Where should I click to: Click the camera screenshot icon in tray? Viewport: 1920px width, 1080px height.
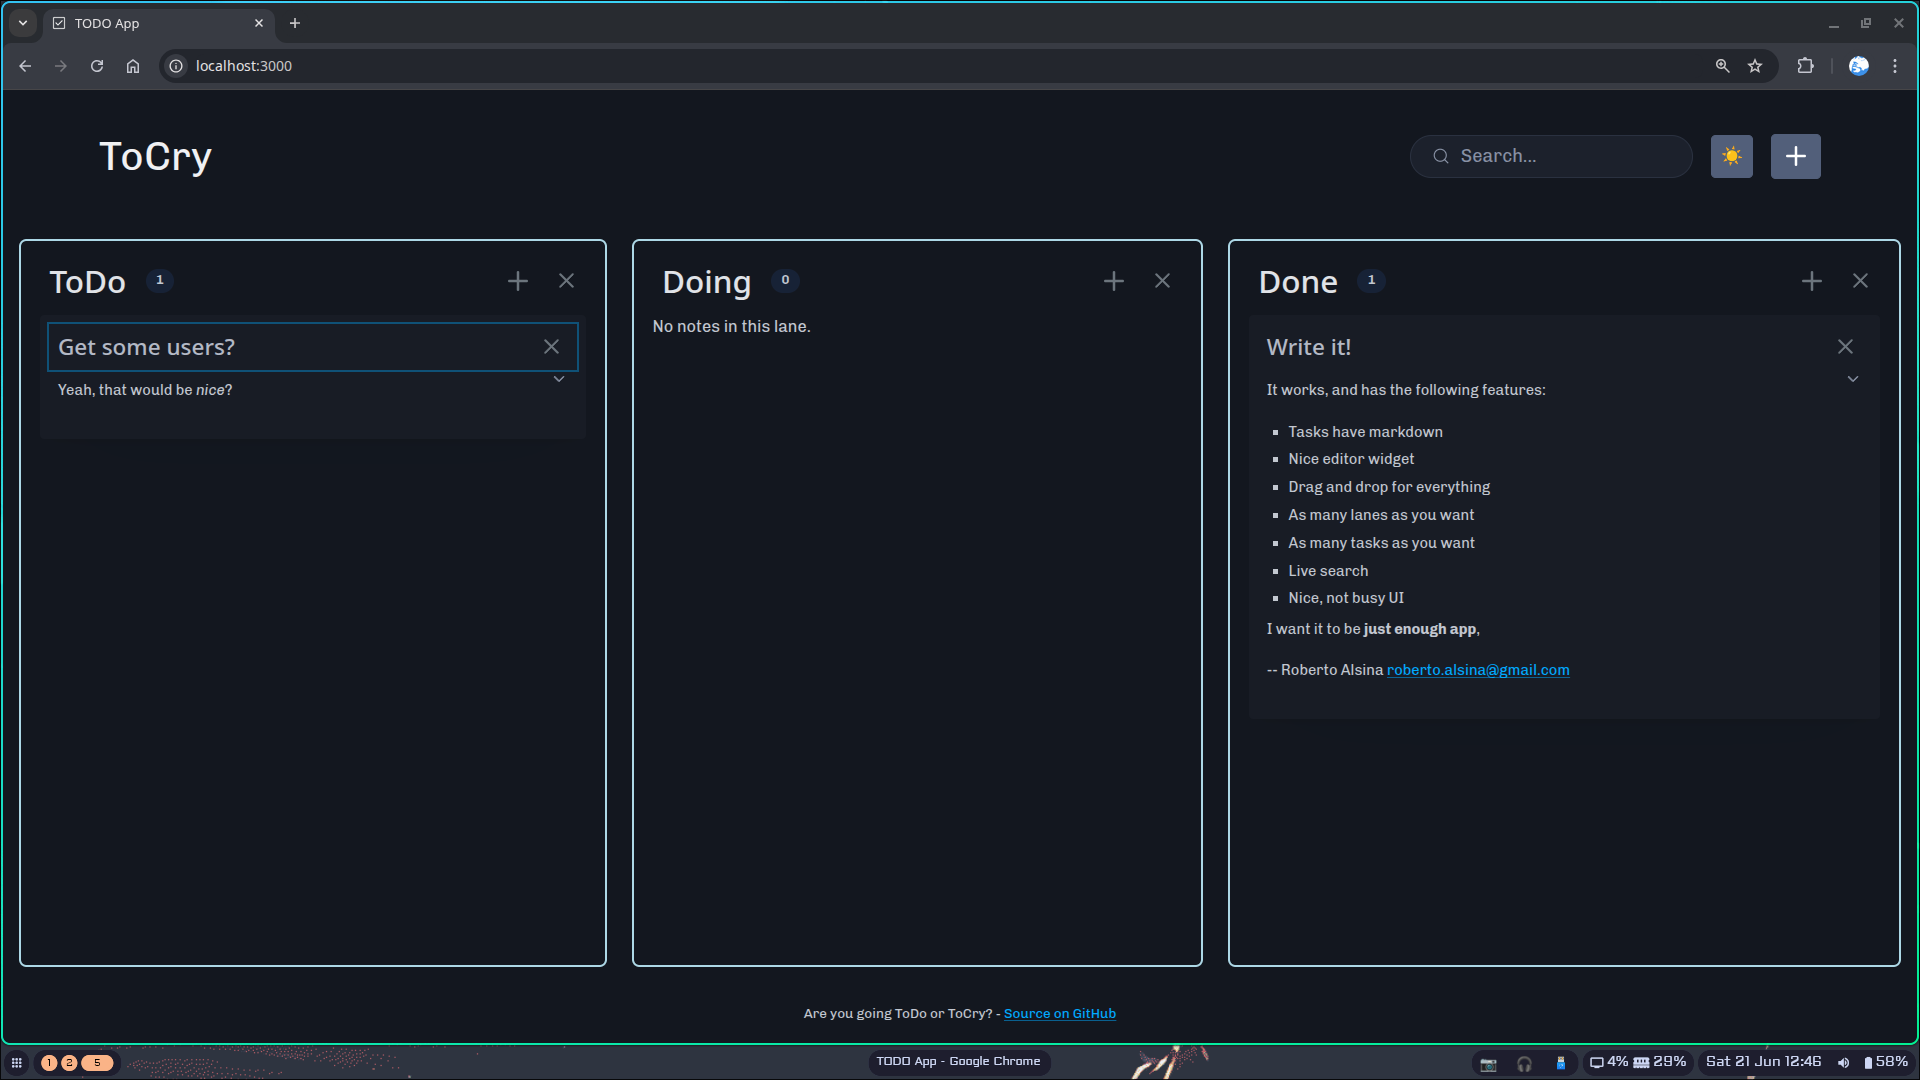pos(1488,1064)
